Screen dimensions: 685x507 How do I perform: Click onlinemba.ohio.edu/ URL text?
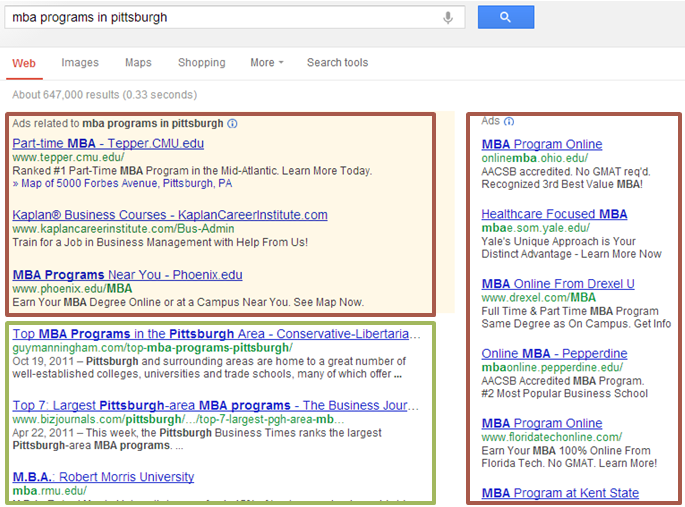pyautogui.click(x=535, y=158)
